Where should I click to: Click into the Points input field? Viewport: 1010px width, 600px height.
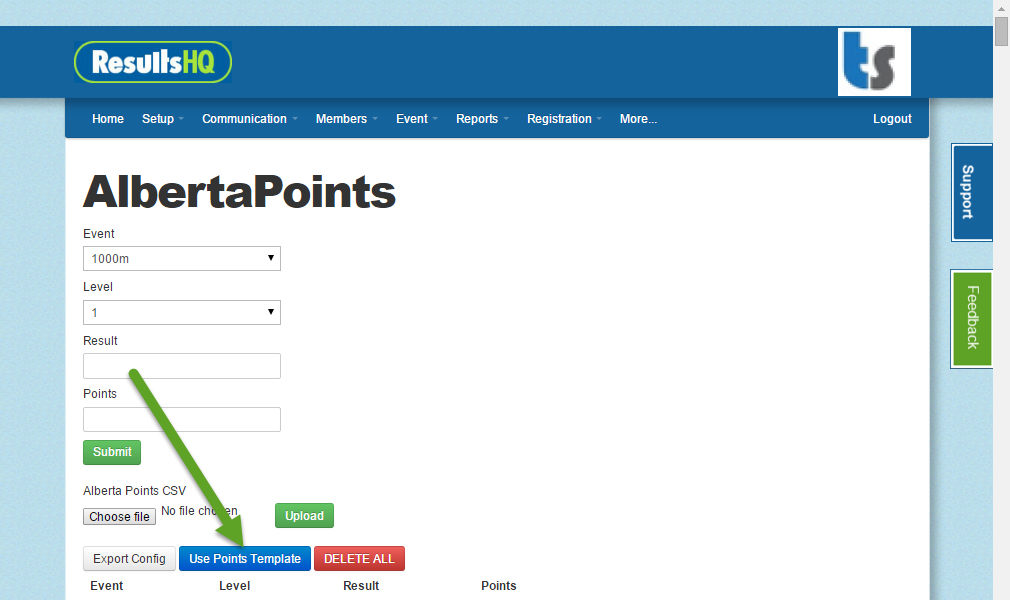point(182,420)
